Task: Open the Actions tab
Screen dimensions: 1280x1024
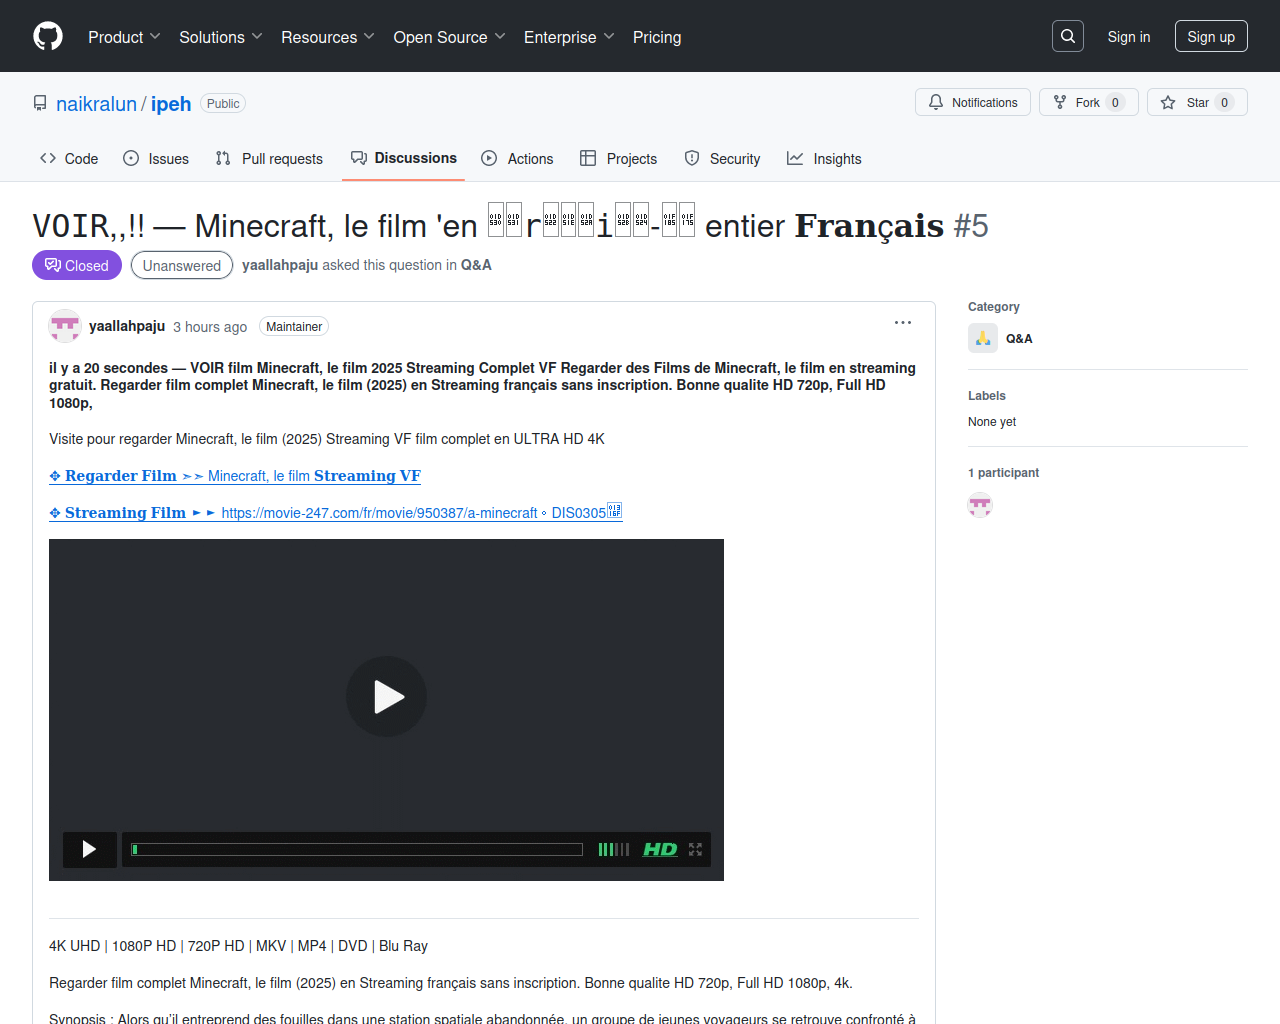Action: point(517,158)
